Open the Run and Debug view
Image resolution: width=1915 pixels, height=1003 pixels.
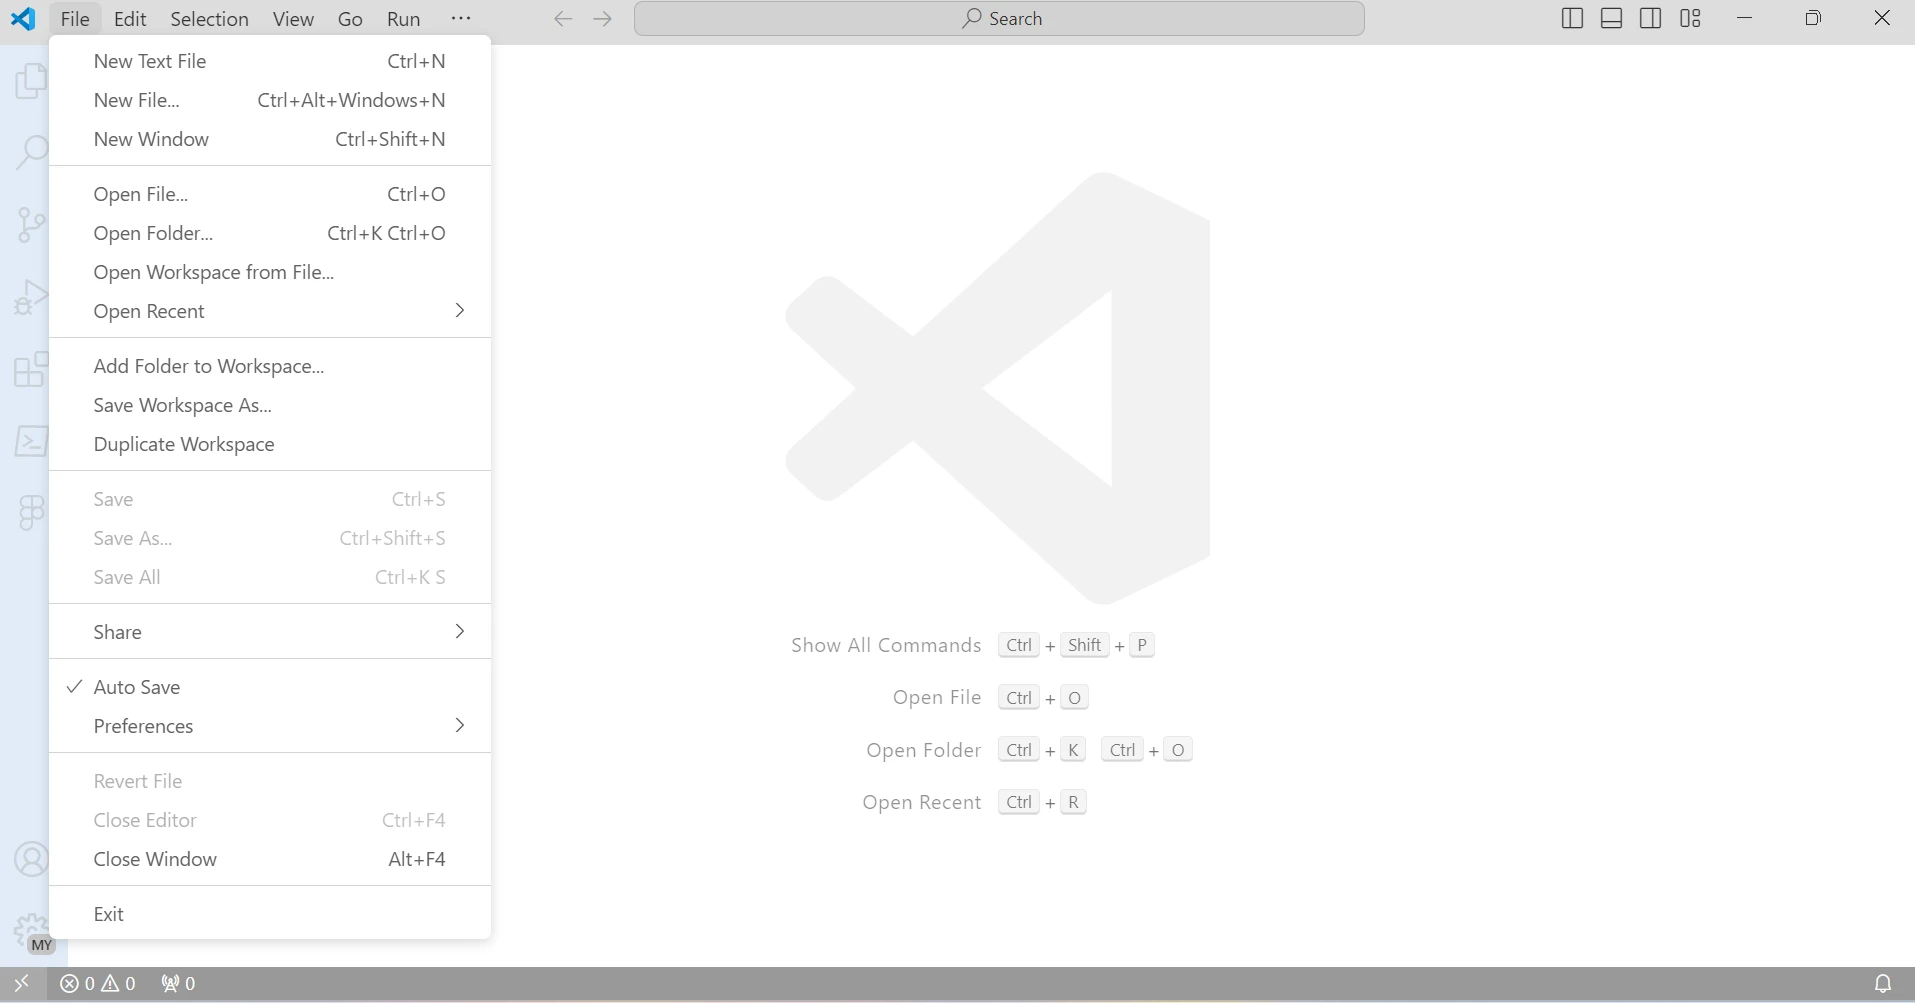[x=31, y=297]
